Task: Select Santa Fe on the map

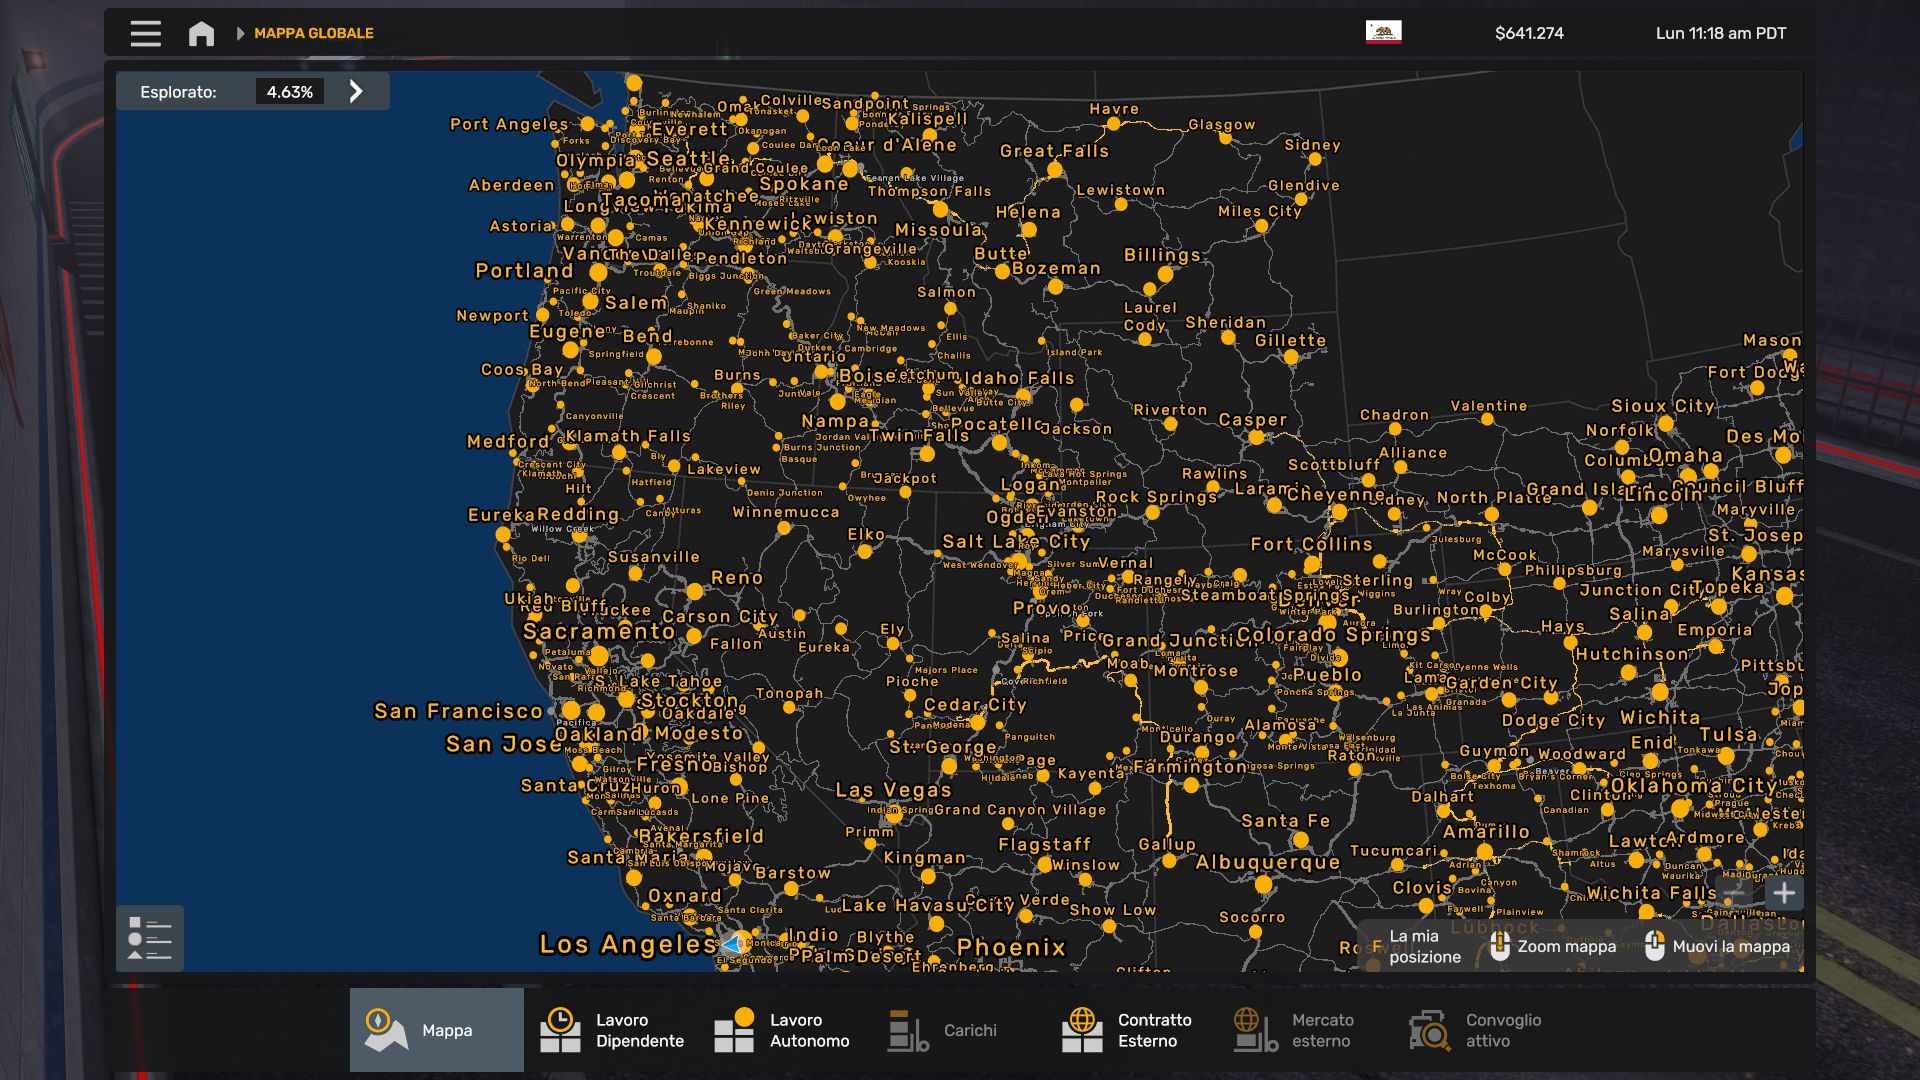Action: tap(1285, 821)
